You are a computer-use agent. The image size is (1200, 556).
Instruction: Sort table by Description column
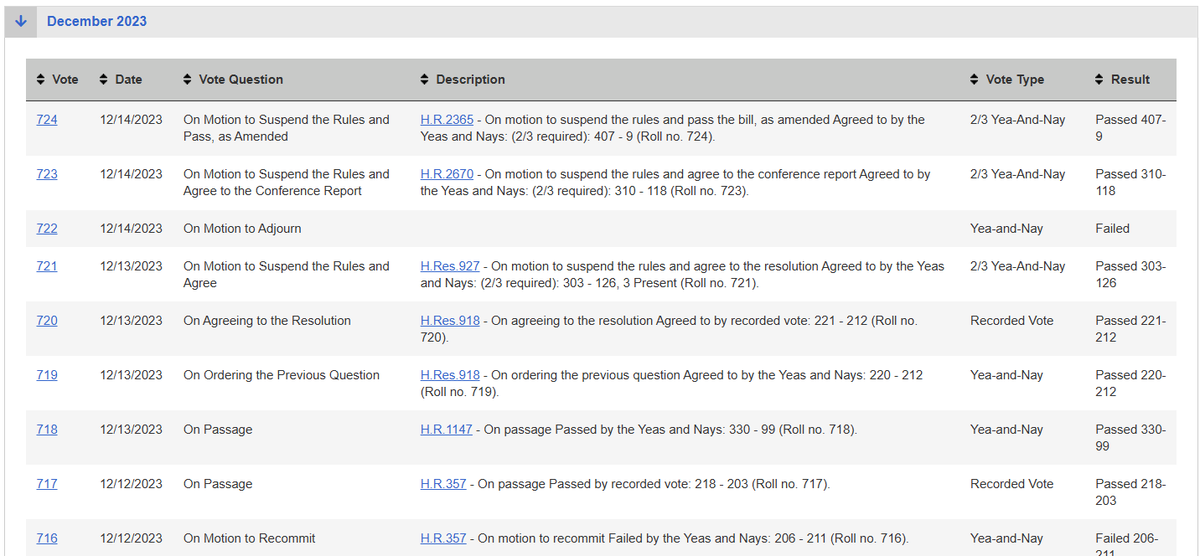click(462, 79)
